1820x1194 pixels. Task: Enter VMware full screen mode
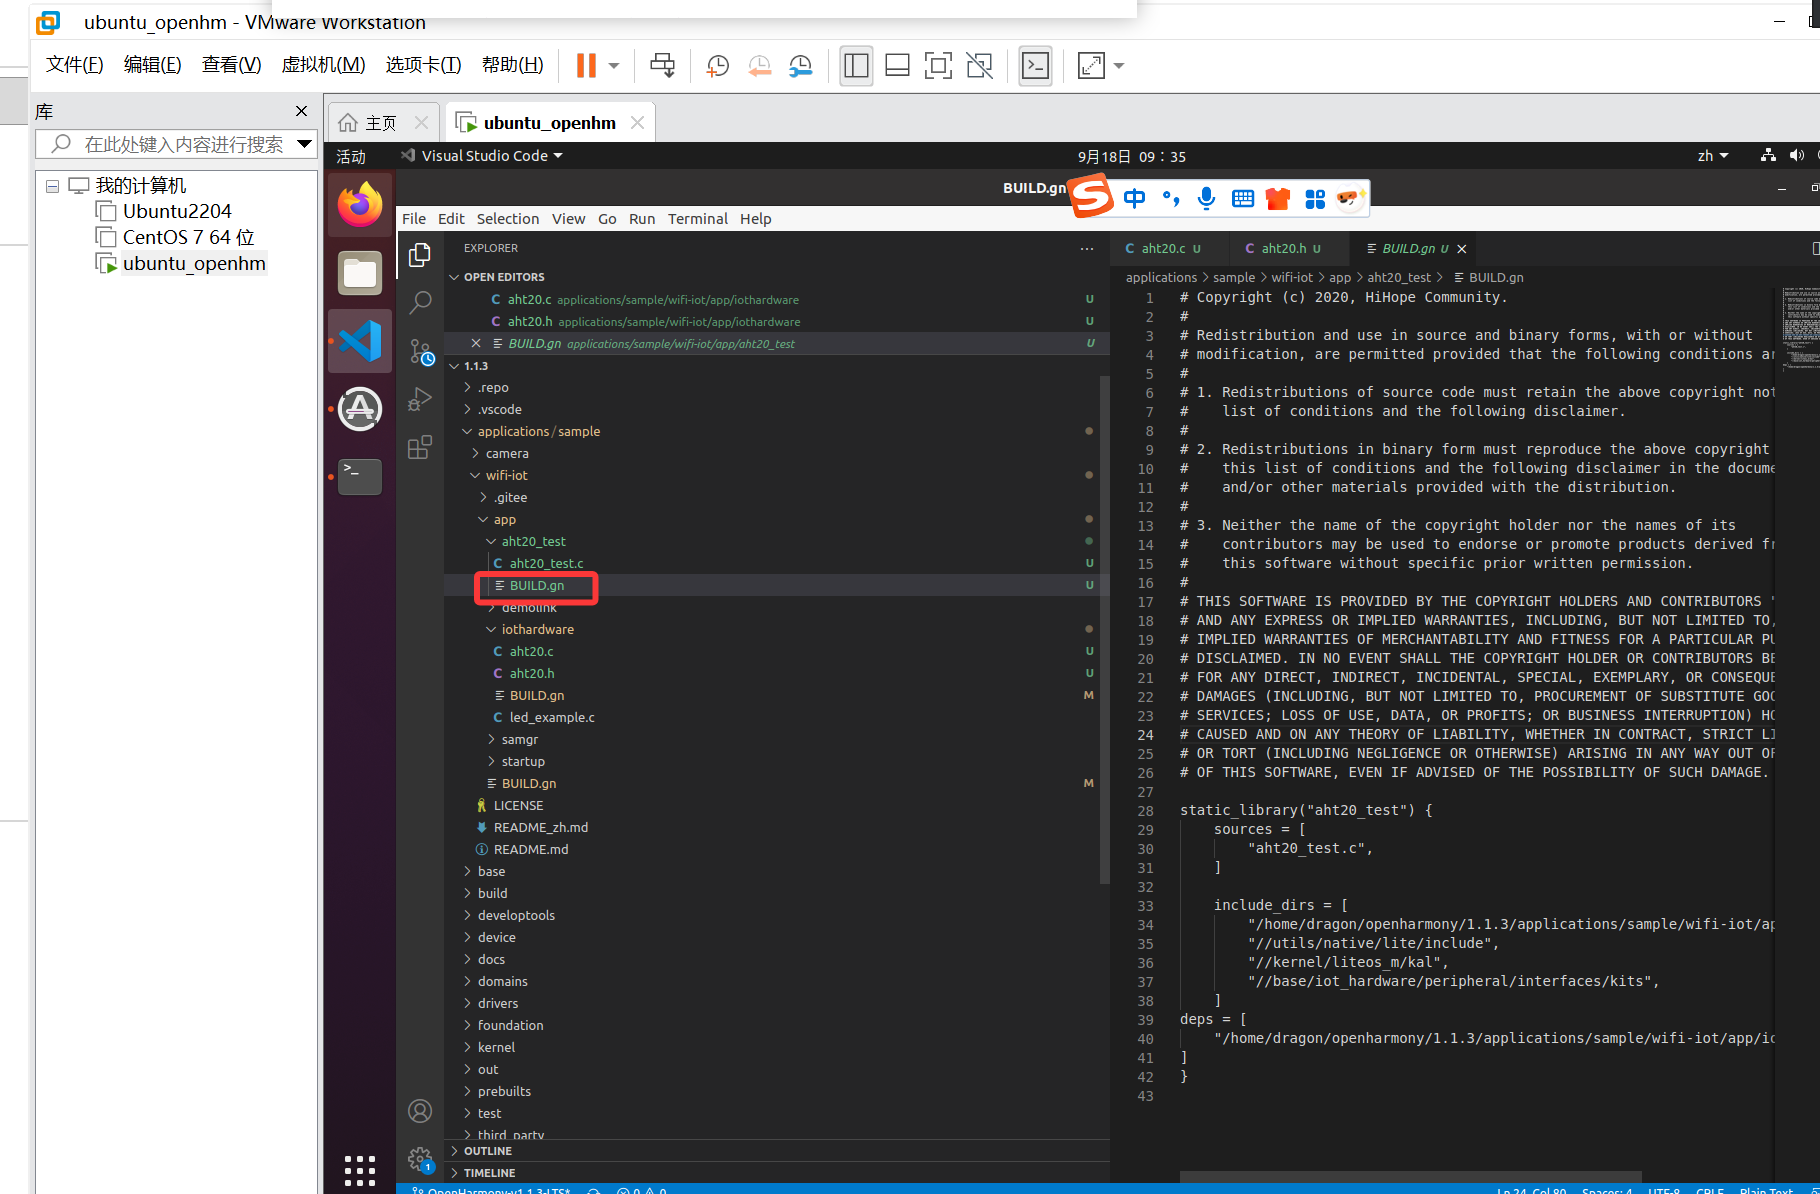(x=938, y=66)
